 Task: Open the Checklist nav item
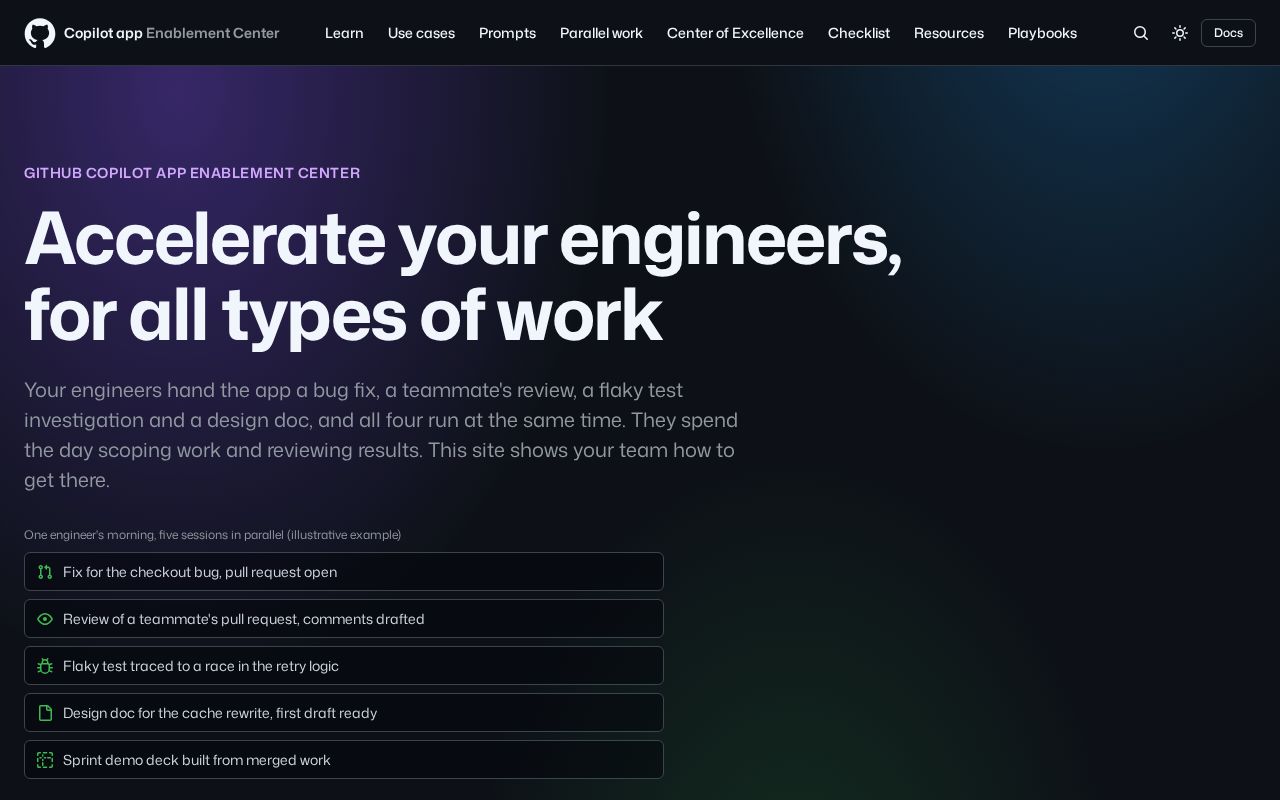point(859,33)
